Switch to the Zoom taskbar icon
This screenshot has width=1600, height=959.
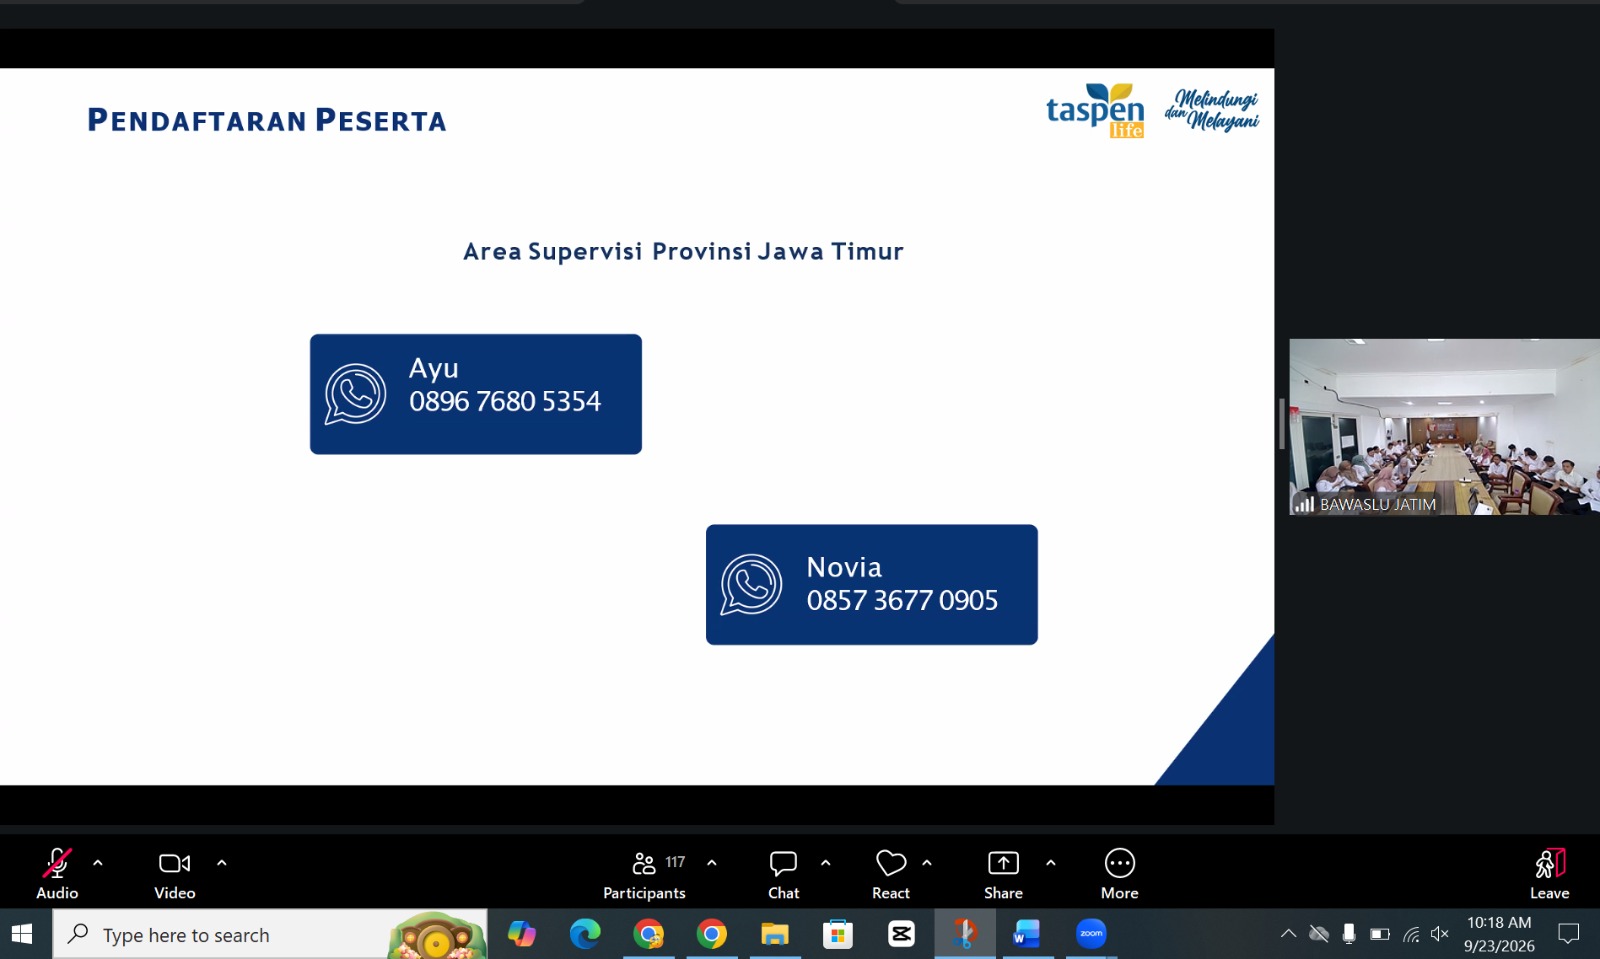coord(1091,934)
